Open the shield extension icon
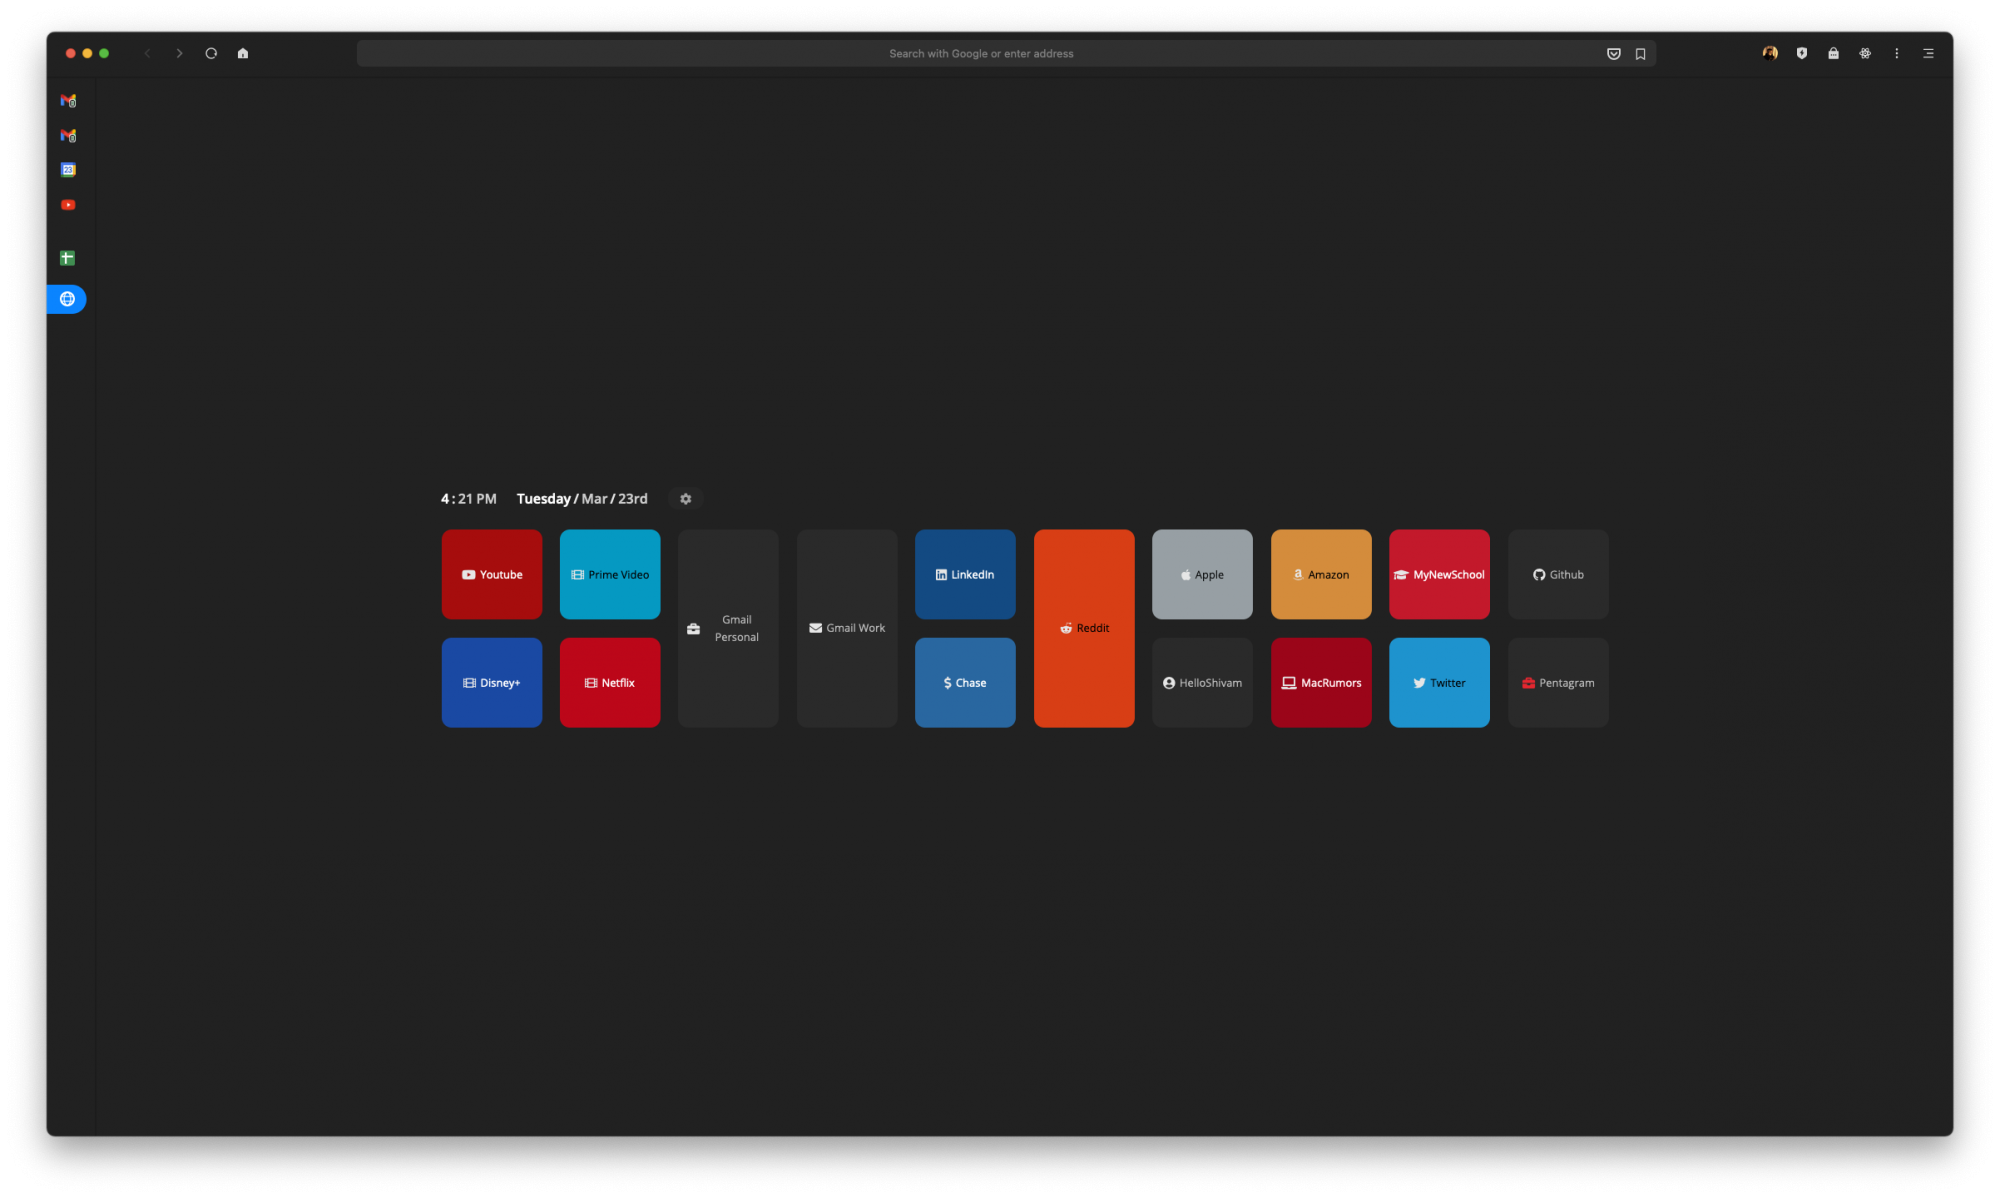Image resolution: width=2000 pixels, height=1198 pixels. coord(1802,54)
